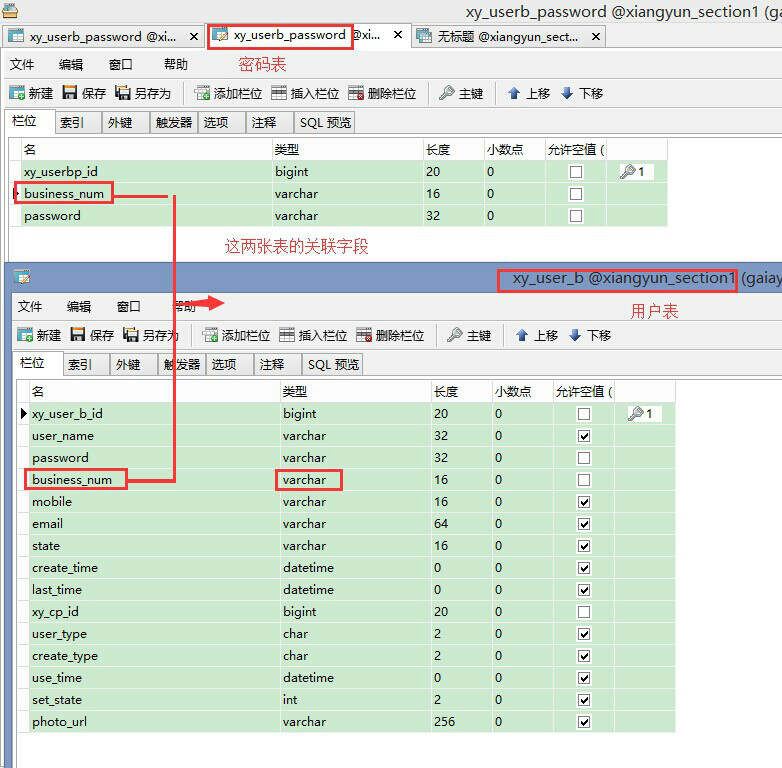This screenshot has width=782, height=768.
Task: Open type cell of business_num in xy_user_b
Action: point(309,480)
